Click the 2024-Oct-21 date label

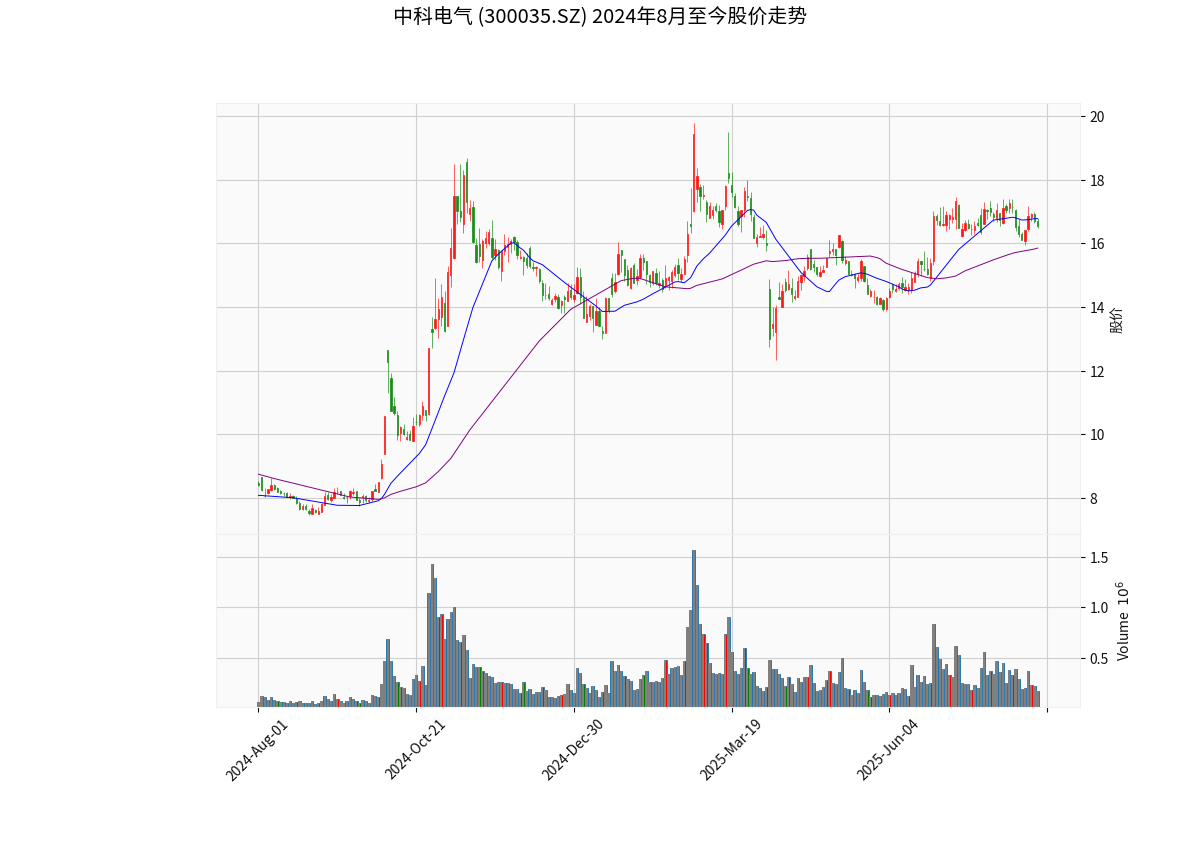pos(416,750)
